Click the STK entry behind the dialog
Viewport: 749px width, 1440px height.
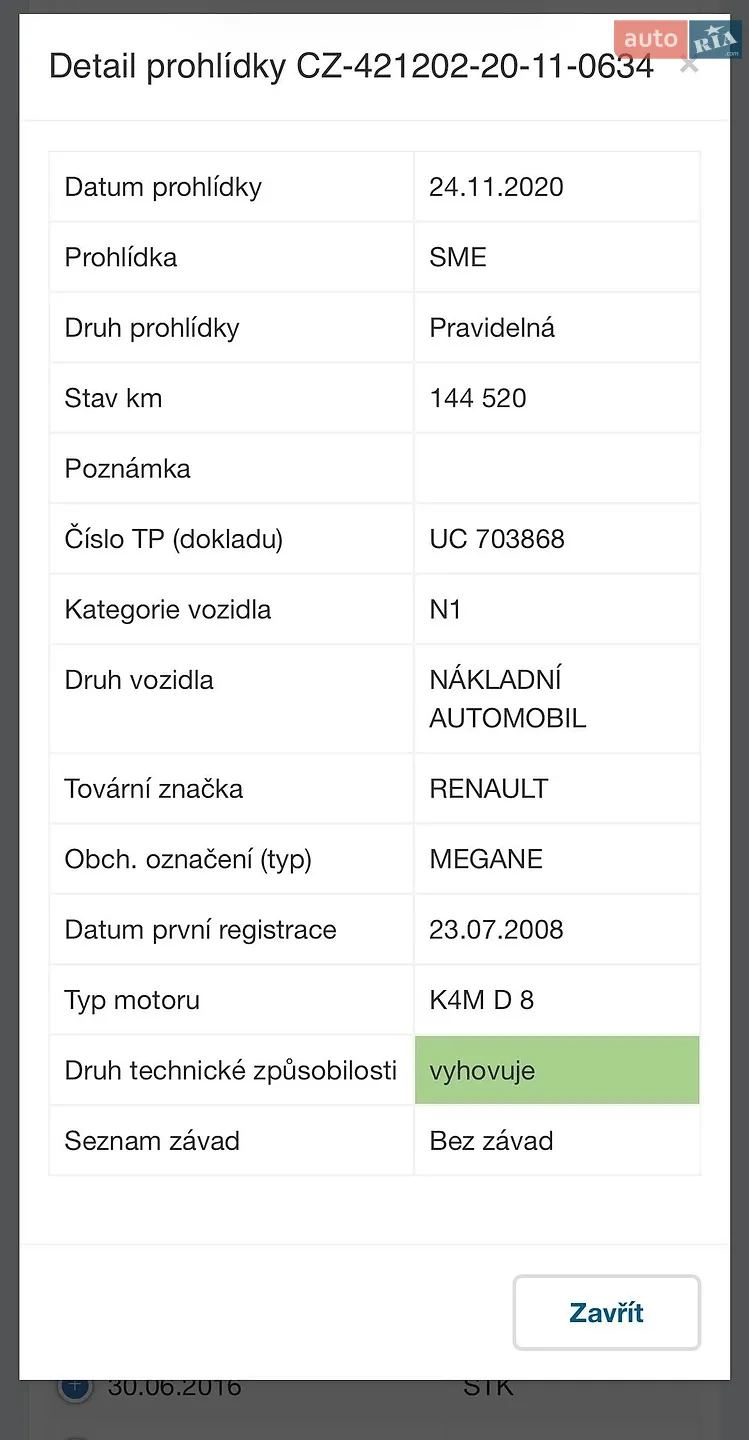pyautogui.click(x=488, y=1388)
